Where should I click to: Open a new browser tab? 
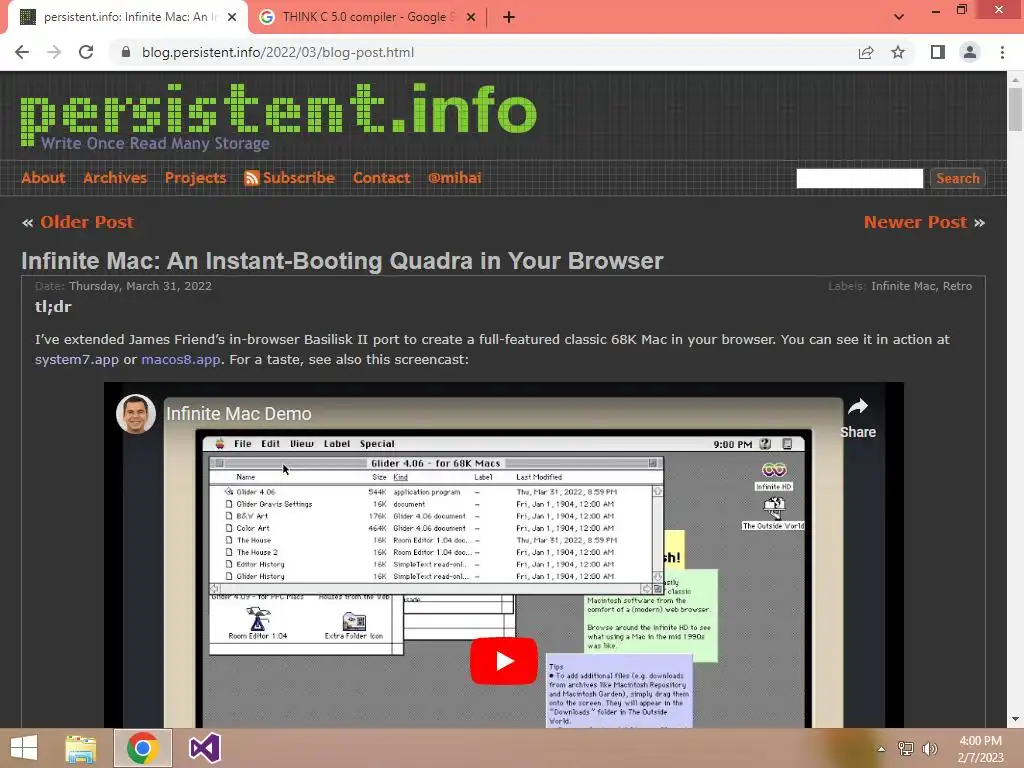(509, 17)
